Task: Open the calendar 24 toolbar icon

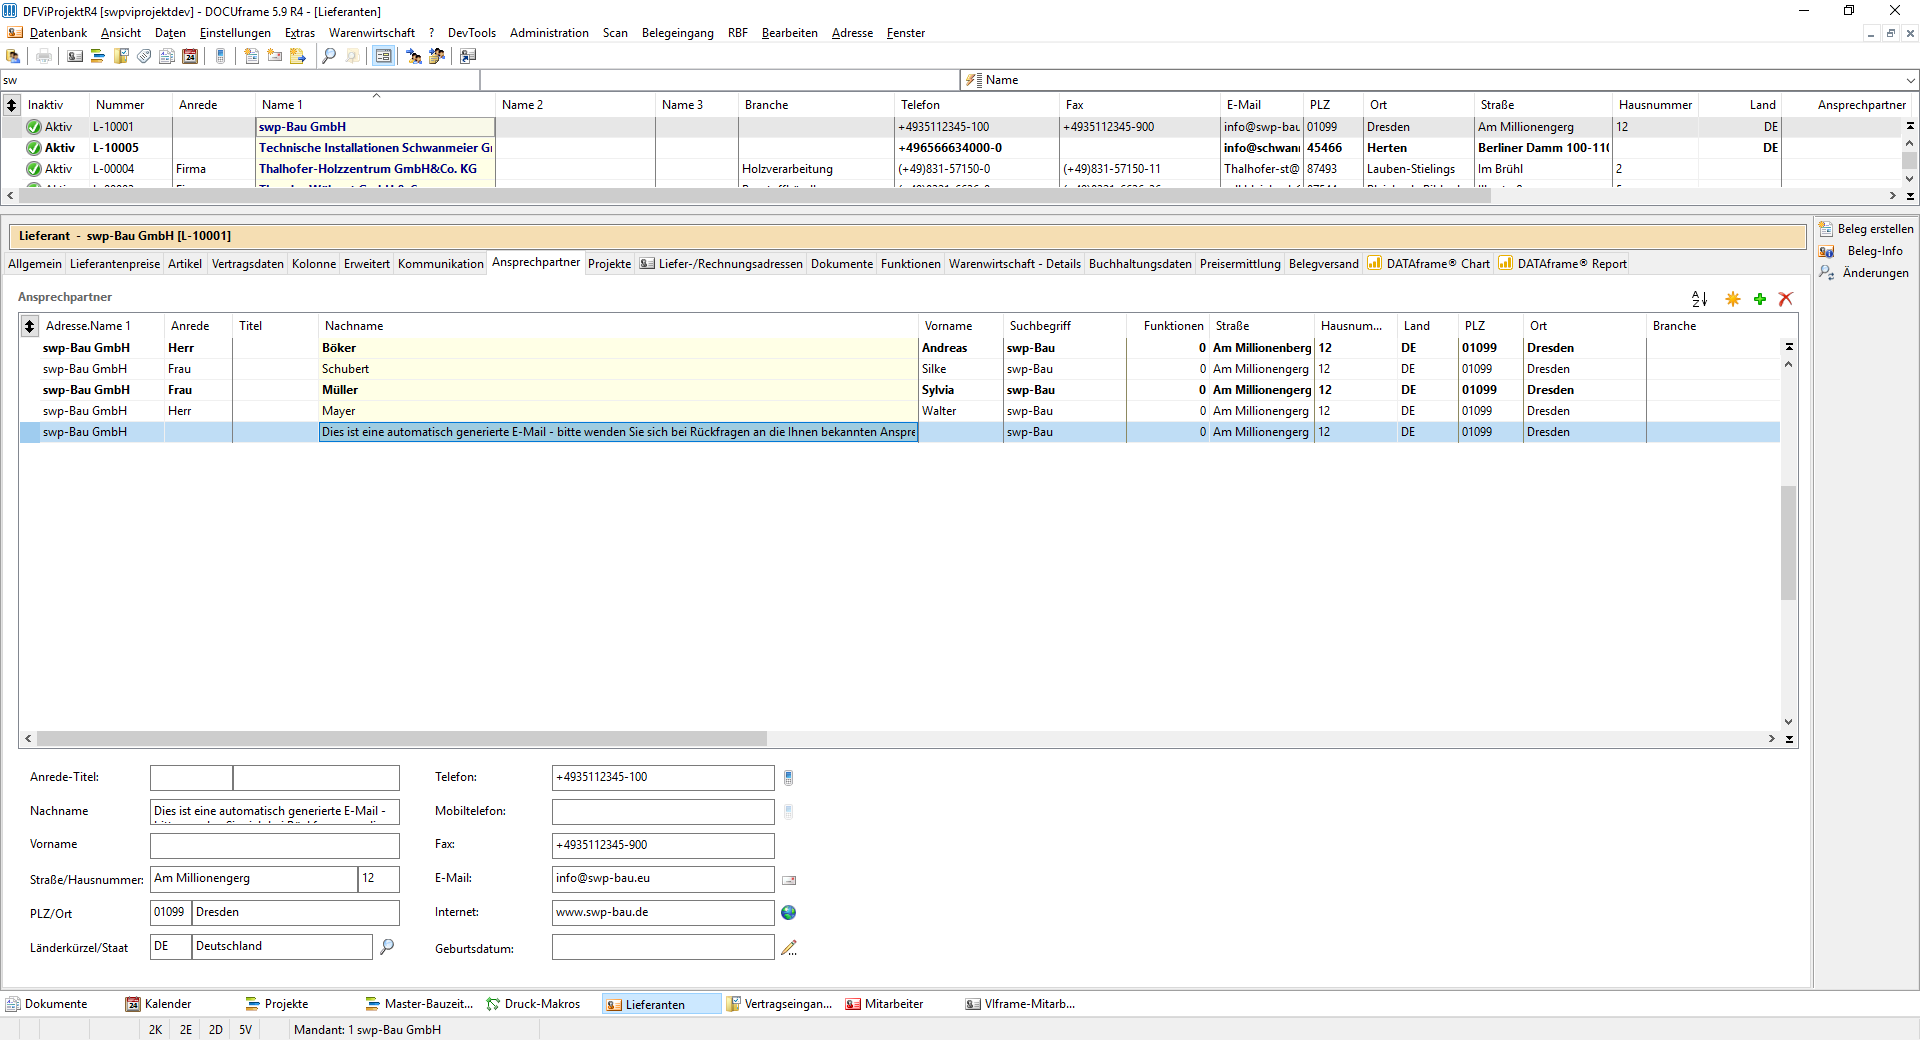Action: pos(190,56)
